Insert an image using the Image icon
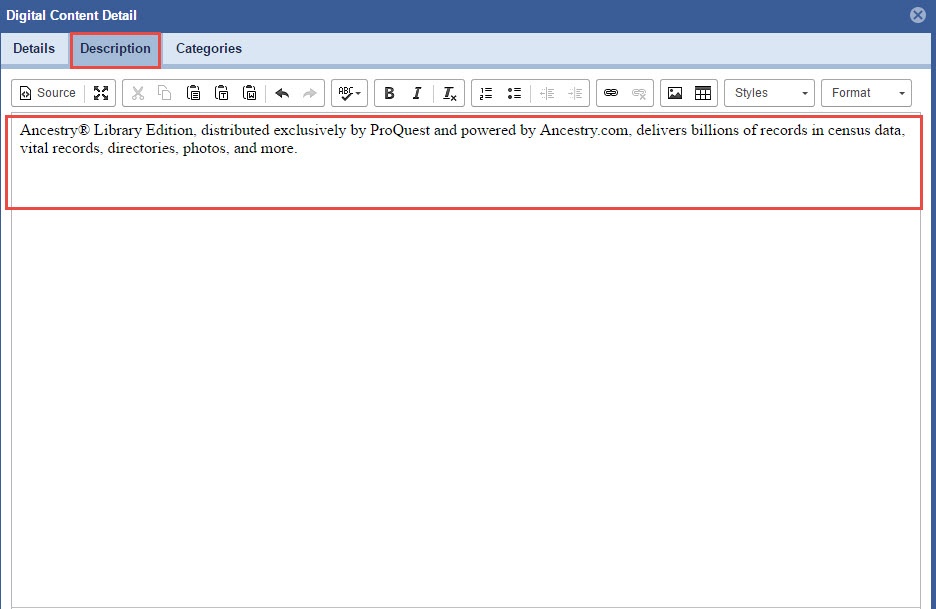The height and width of the screenshot is (609, 936). pyautogui.click(x=675, y=93)
